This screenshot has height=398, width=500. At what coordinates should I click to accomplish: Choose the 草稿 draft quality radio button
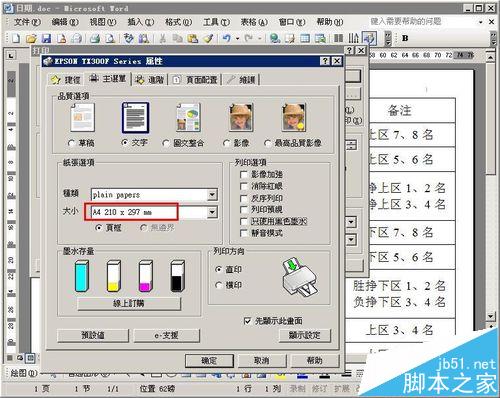(x=71, y=143)
